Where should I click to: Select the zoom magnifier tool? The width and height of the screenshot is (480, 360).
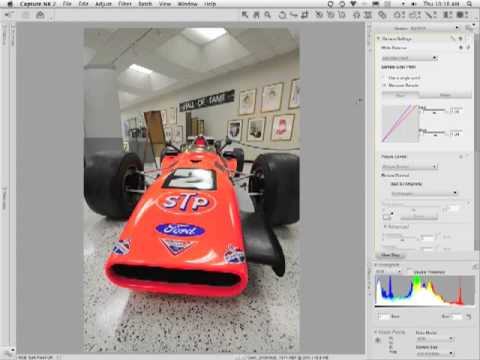point(268,15)
